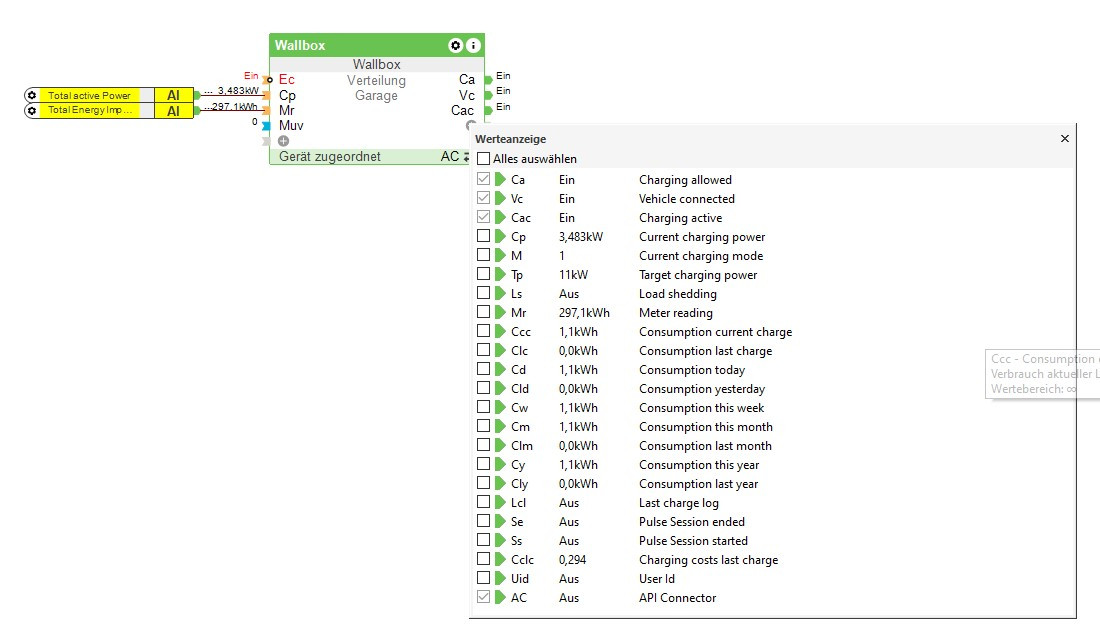The width and height of the screenshot is (1100, 628).
Task: Click the plus icon below Muv
Action: 283,141
